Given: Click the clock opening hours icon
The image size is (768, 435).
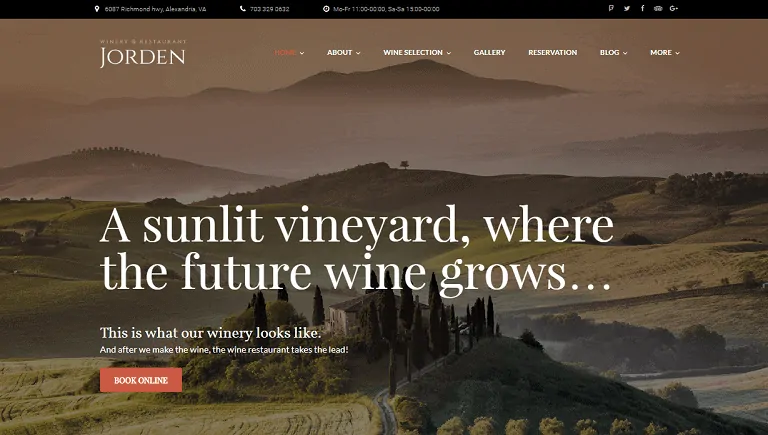Looking at the screenshot, I should (326, 9).
